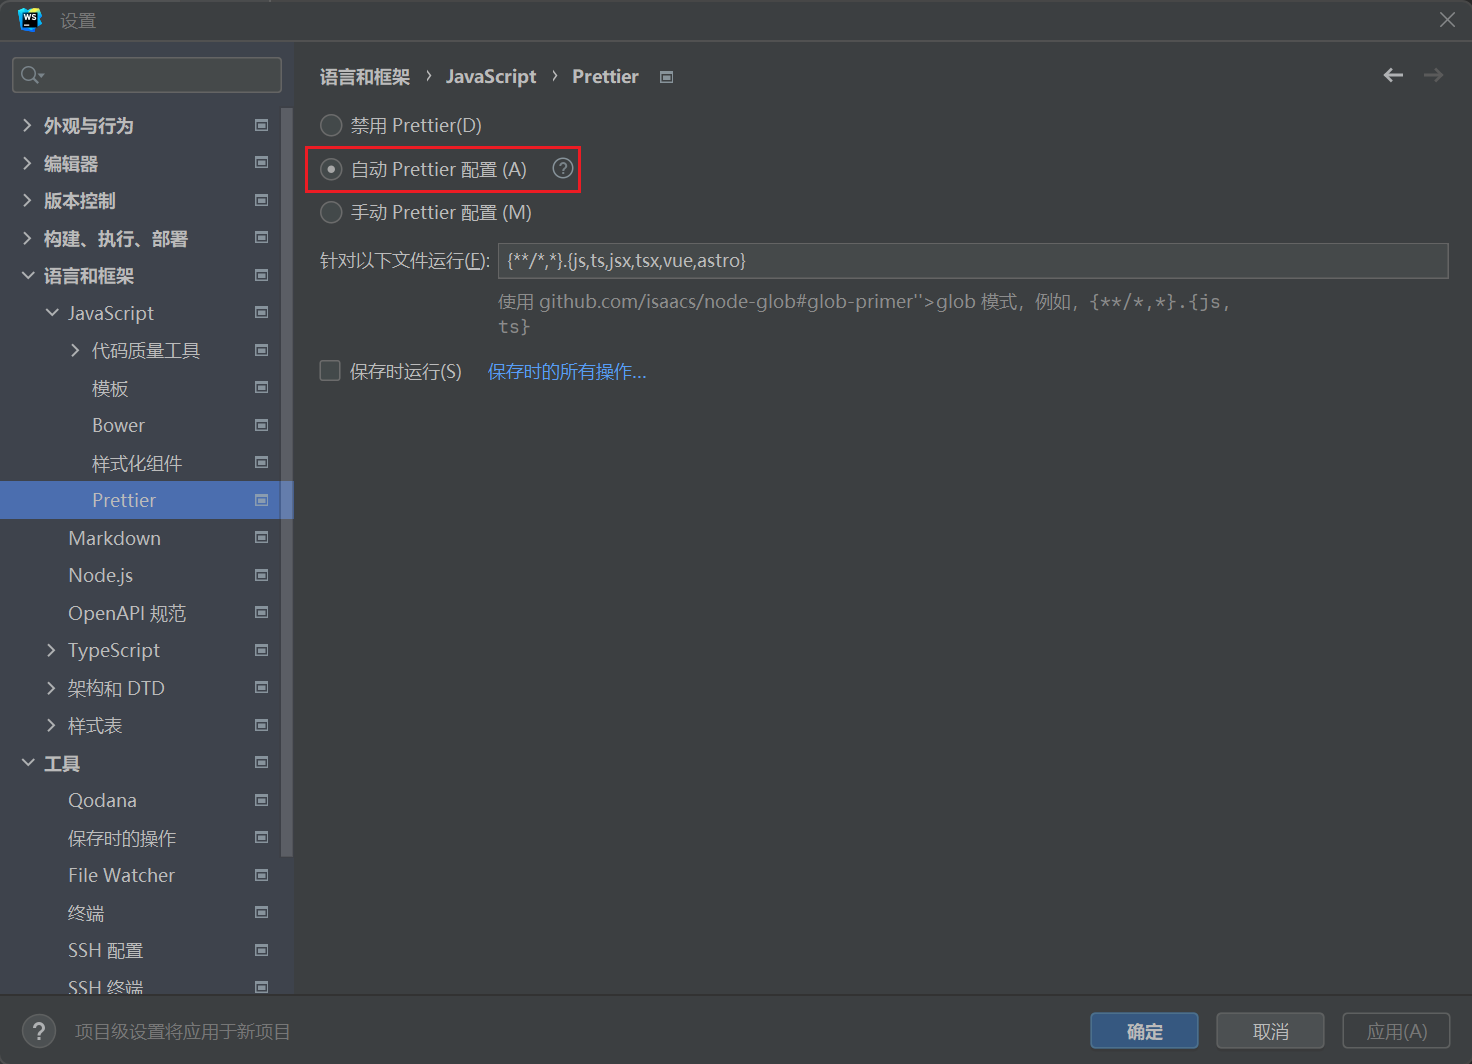The width and height of the screenshot is (1472, 1064).
Task: Select 禁用 Prettier radio button
Action: tap(331, 125)
